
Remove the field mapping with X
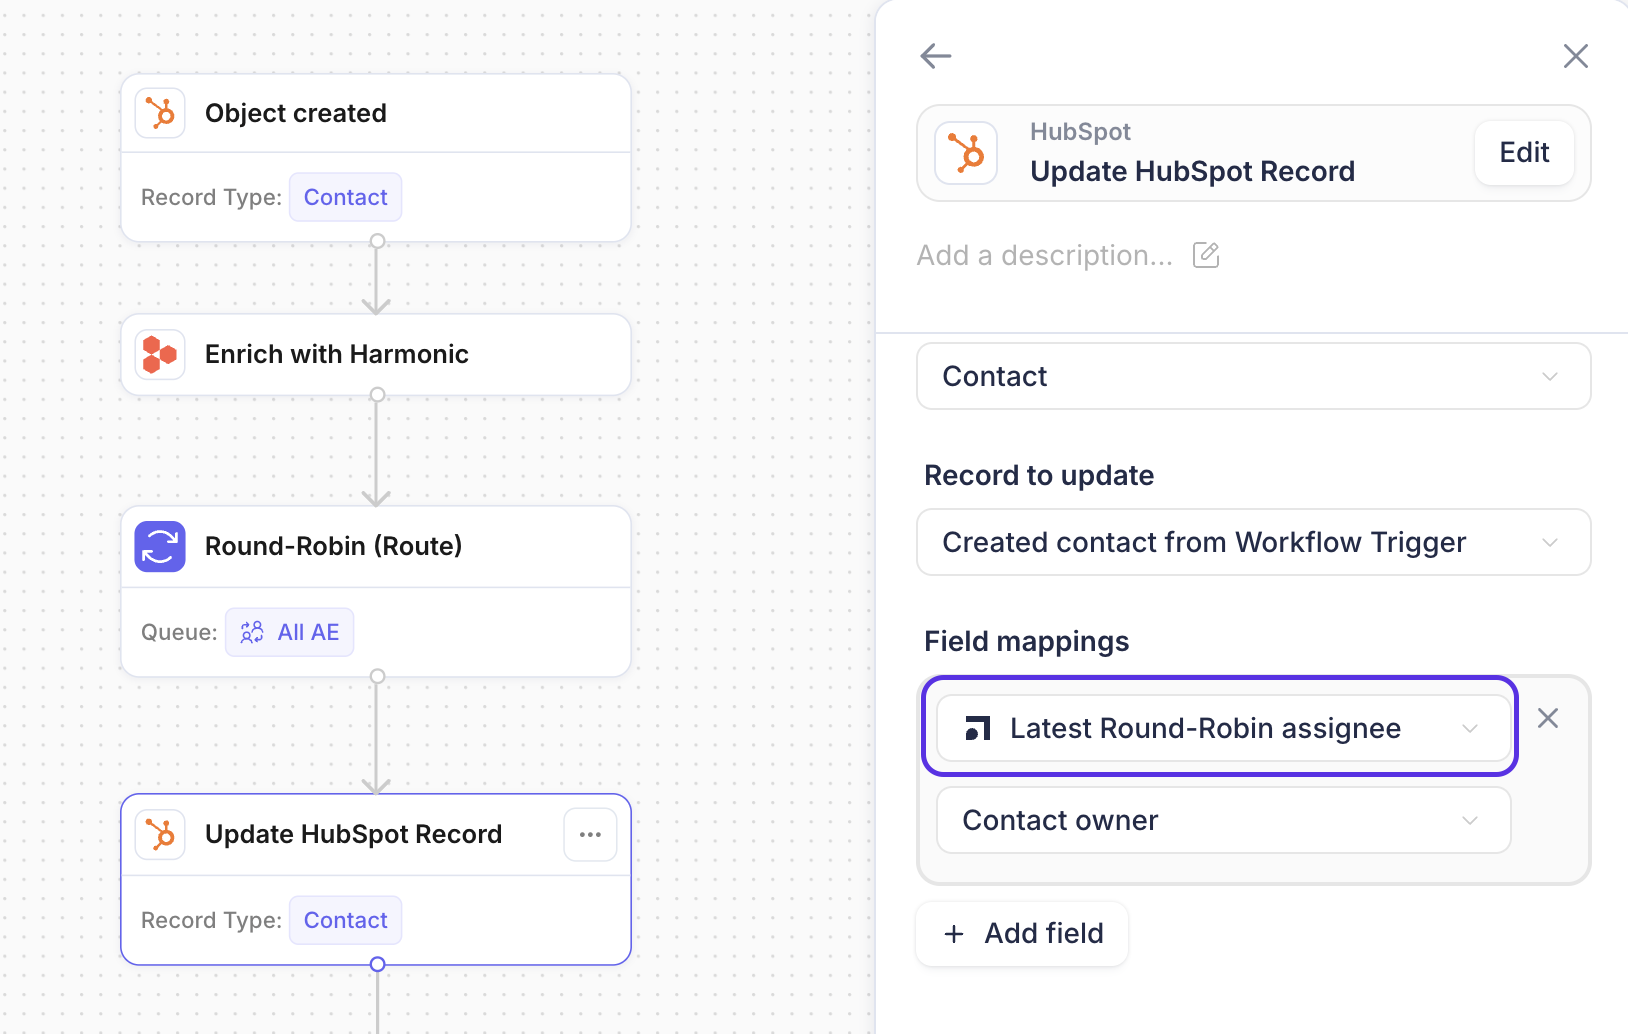click(x=1548, y=718)
